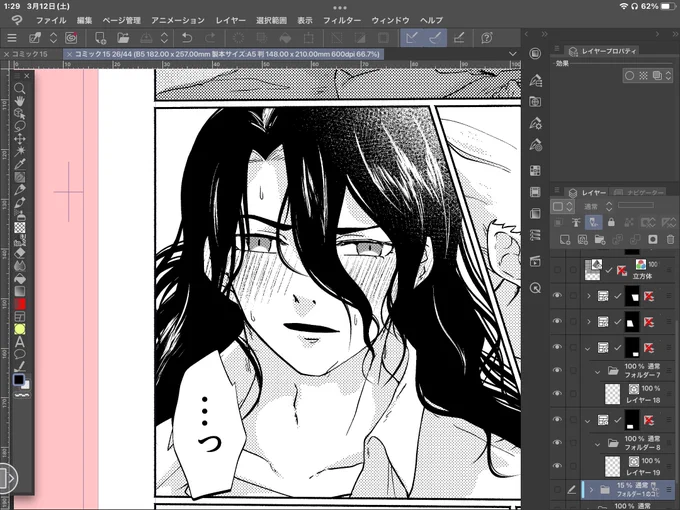Open arrows beside save icon
Screen dimensions: 680x510
164,38
